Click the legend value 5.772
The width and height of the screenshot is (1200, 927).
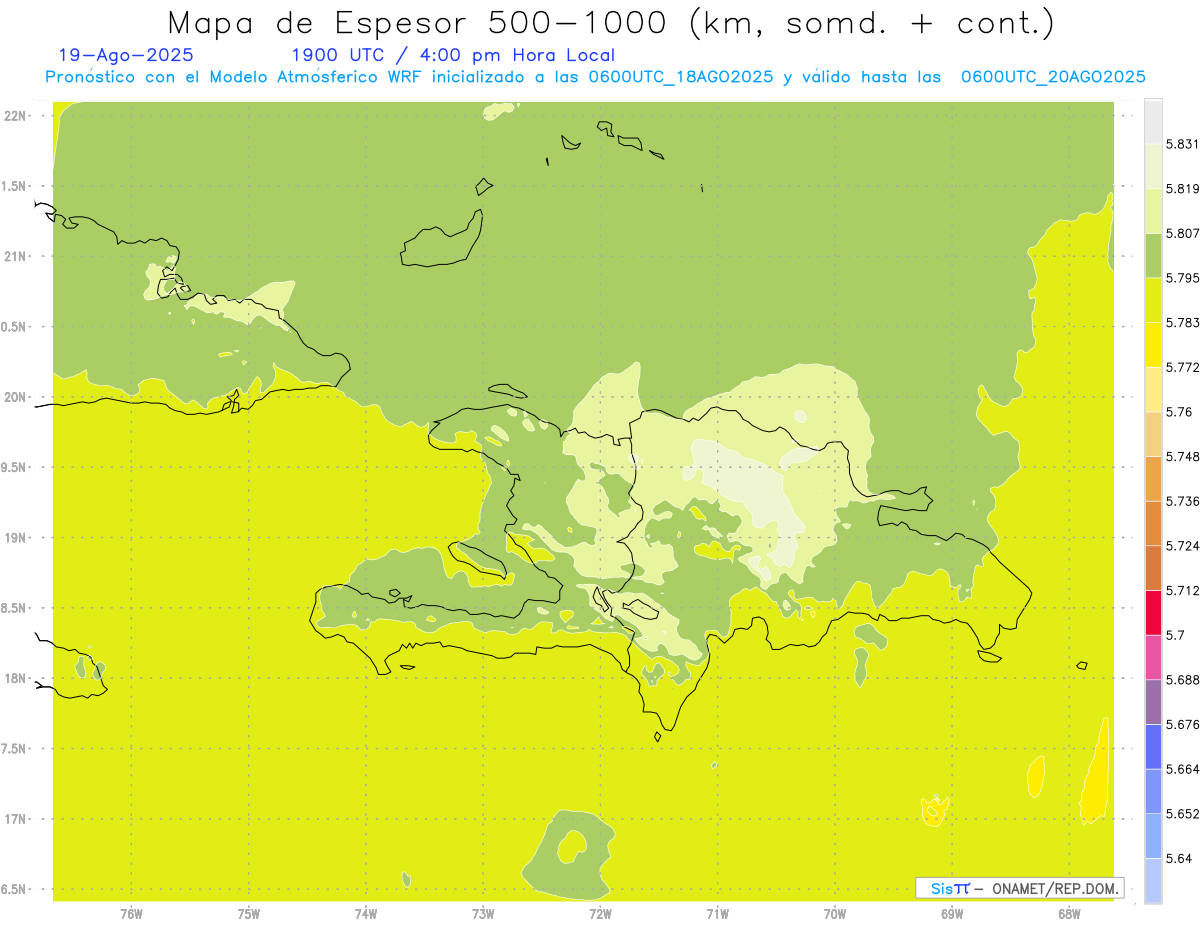point(1183,367)
